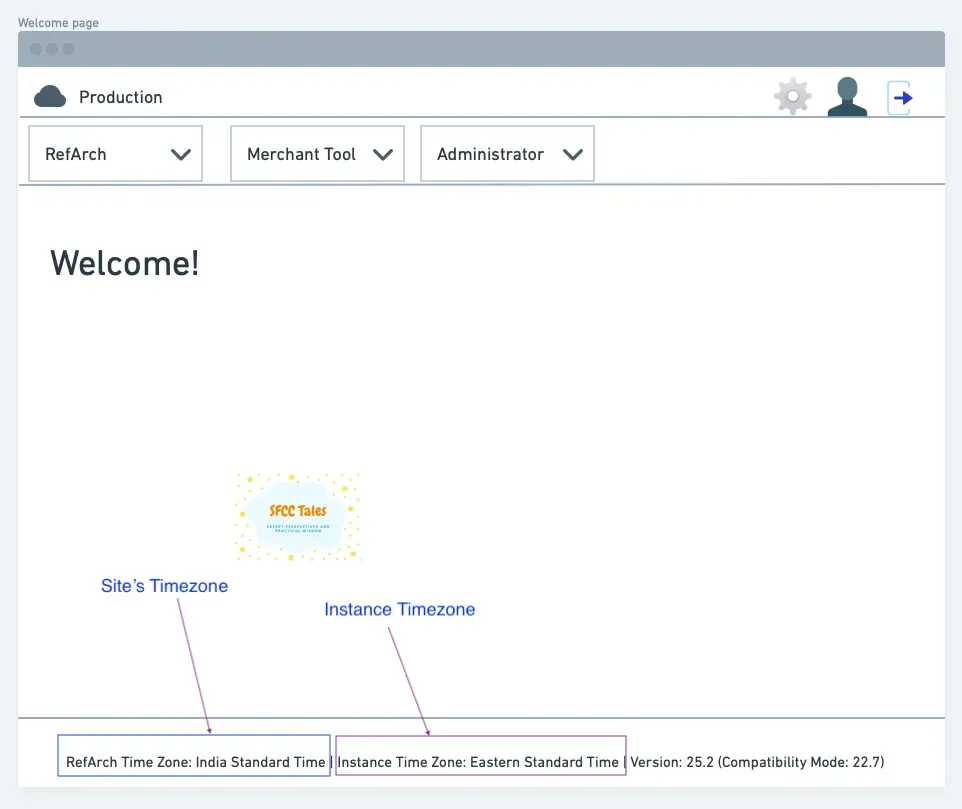Open the RefArch site selector dropdown
The height and width of the screenshot is (809, 962).
pyautogui.click(x=115, y=154)
